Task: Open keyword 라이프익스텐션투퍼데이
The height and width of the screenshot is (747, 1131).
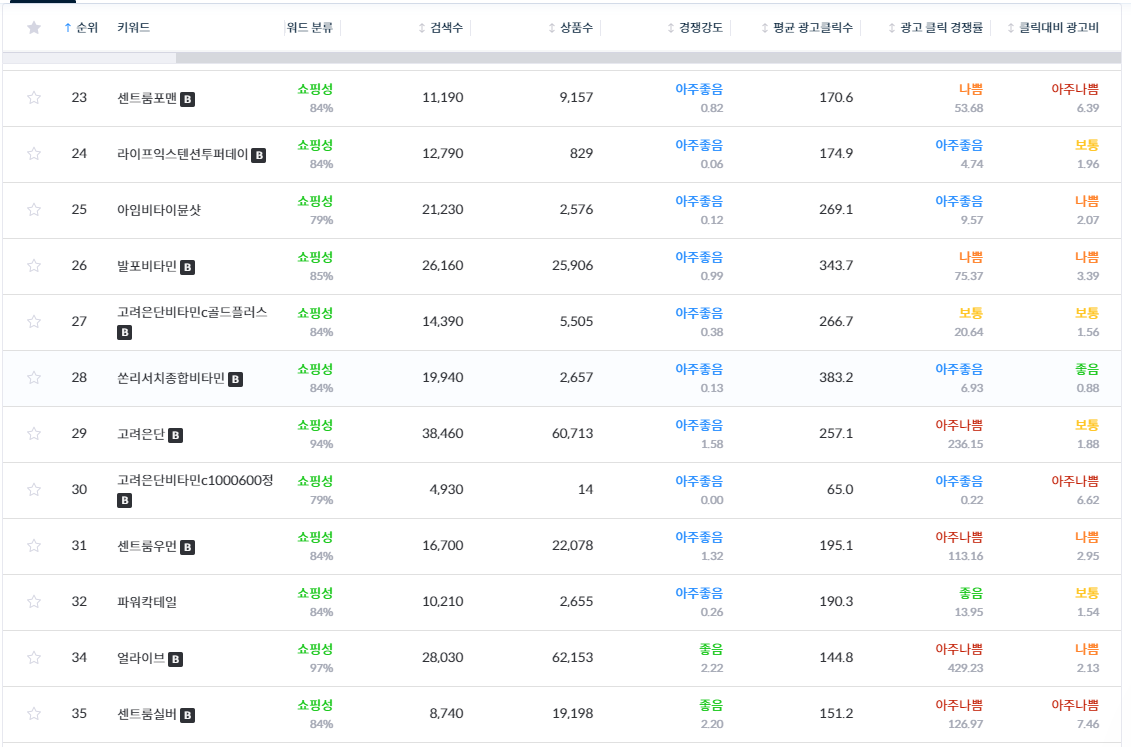Action: (x=182, y=154)
